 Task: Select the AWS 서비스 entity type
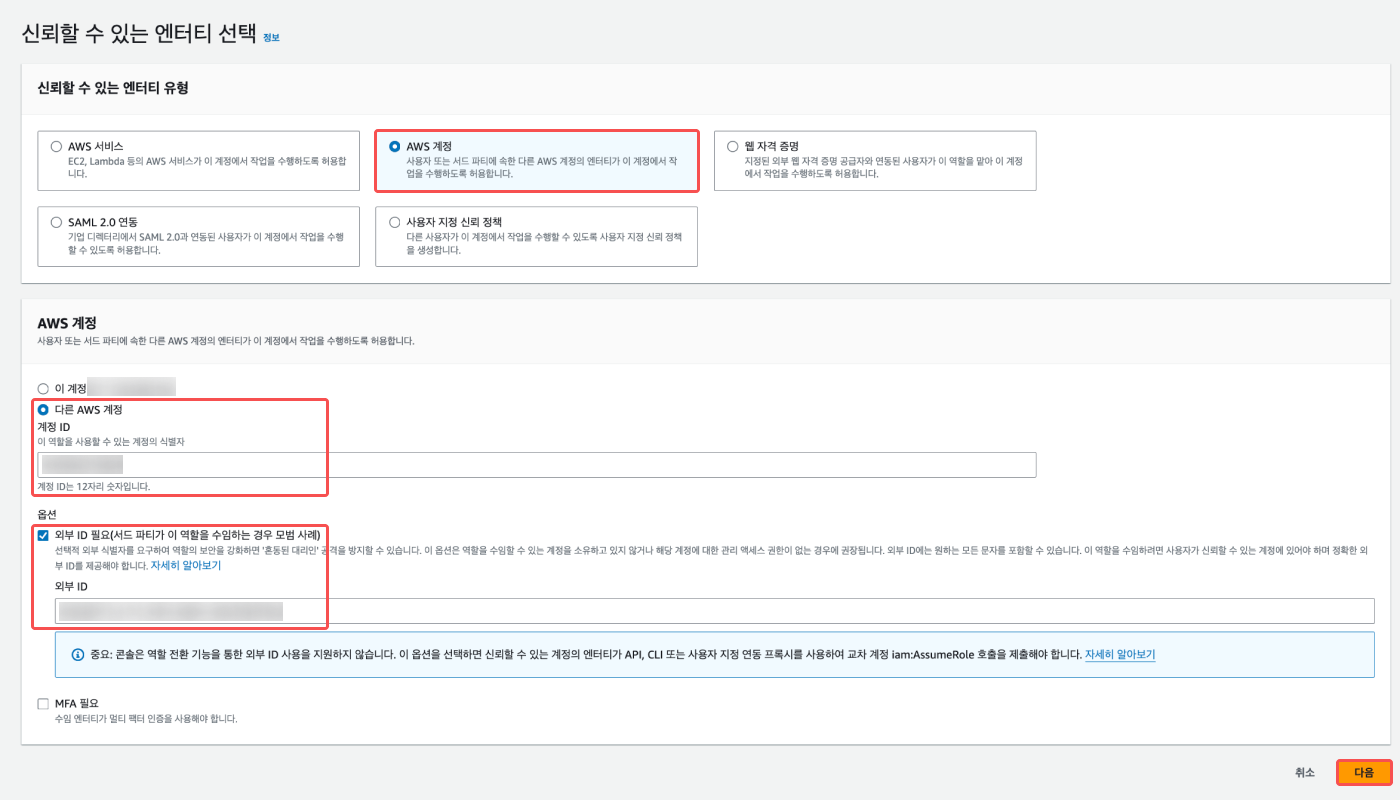pyautogui.click(x=56, y=146)
